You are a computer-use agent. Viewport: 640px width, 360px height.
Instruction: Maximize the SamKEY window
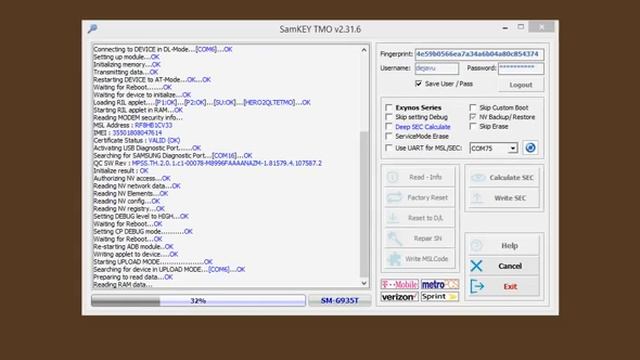pyautogui.click(x=520, y=27)
